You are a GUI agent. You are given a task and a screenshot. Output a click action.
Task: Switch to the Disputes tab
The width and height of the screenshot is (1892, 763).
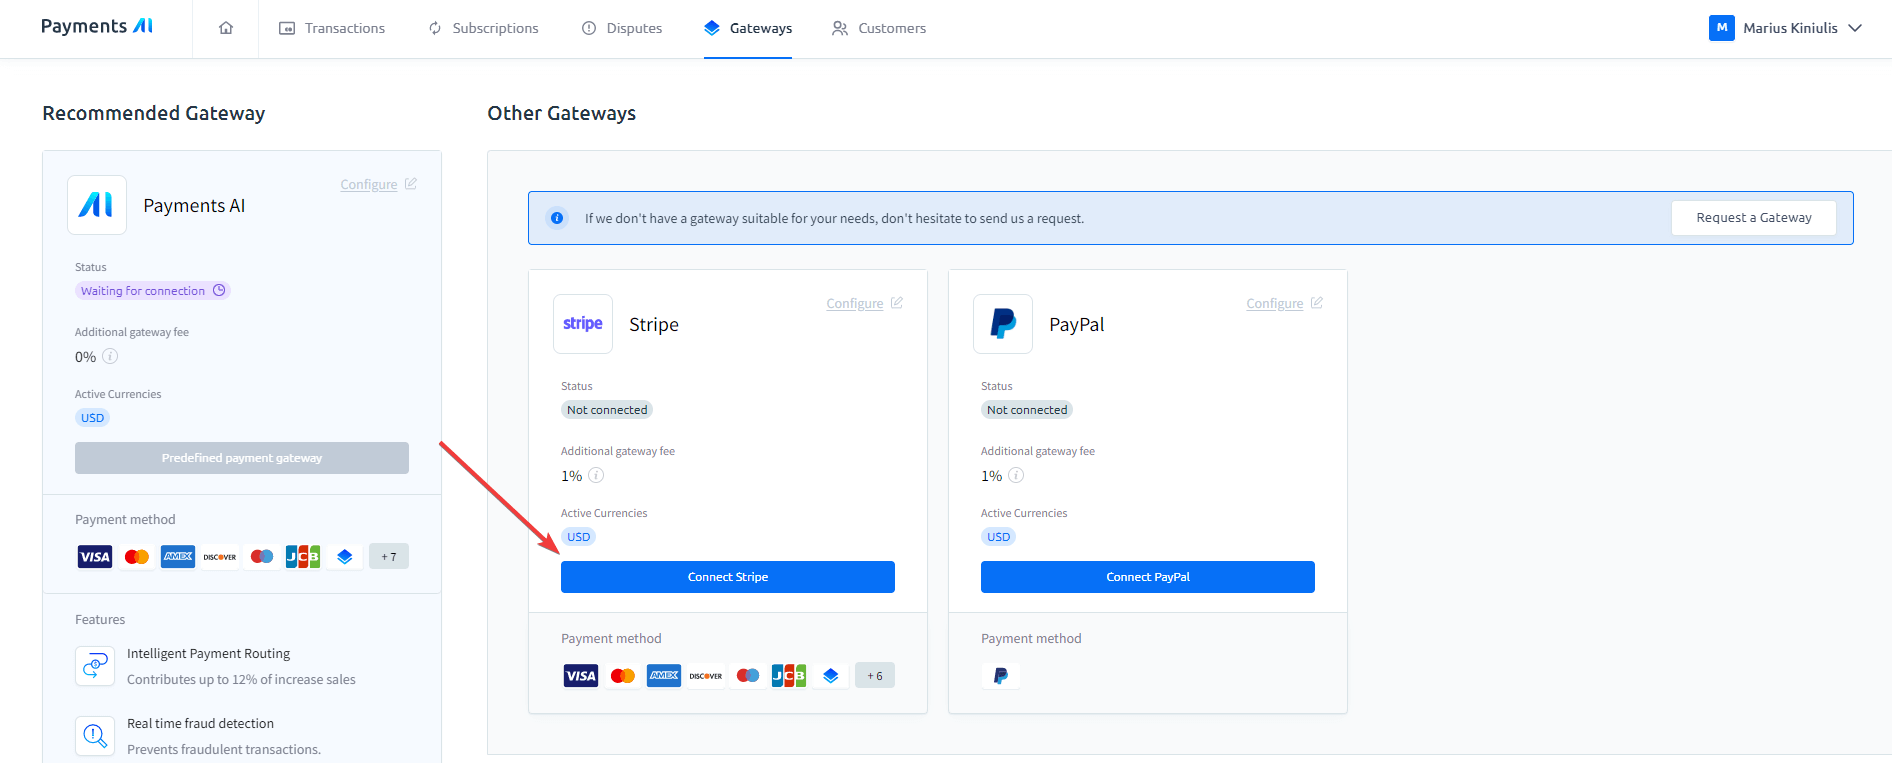[622, 28]
